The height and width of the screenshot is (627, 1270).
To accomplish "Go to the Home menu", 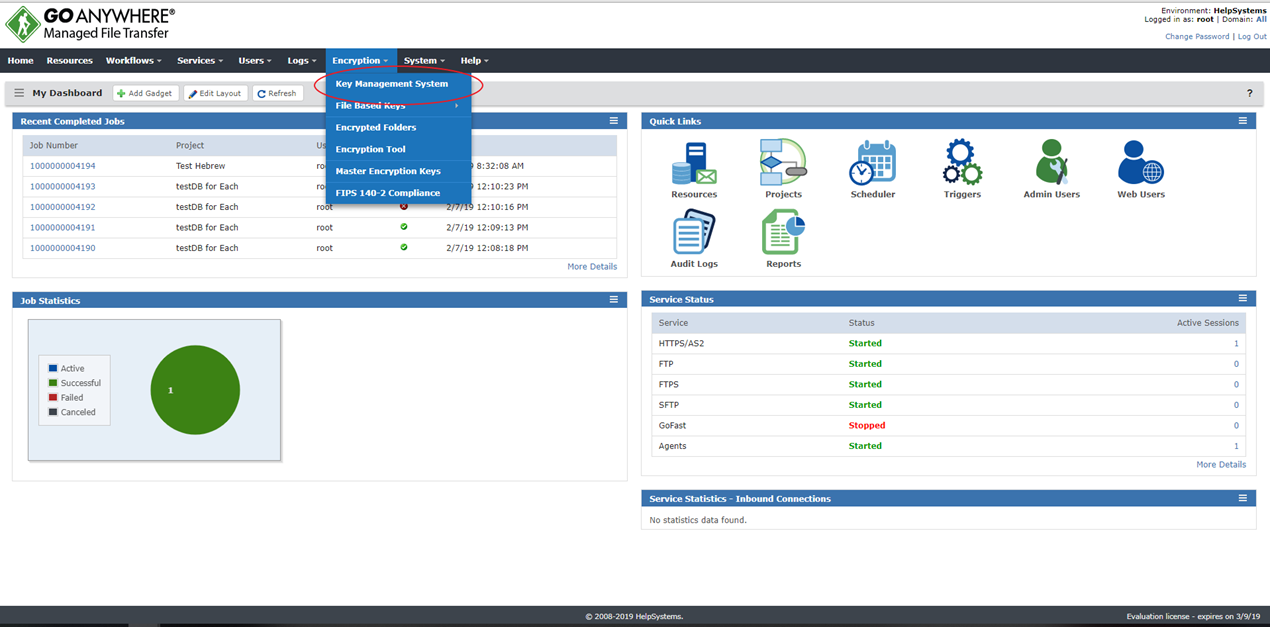I will coord(21,61).
